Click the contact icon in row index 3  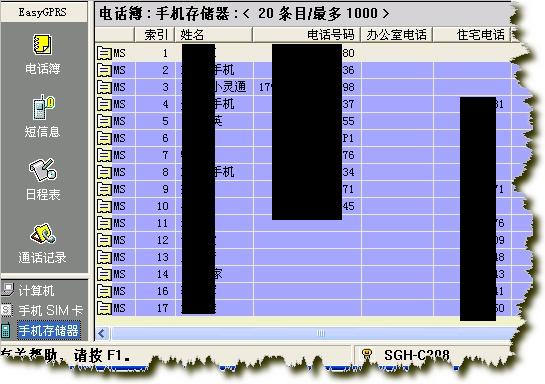coord(104,87)
